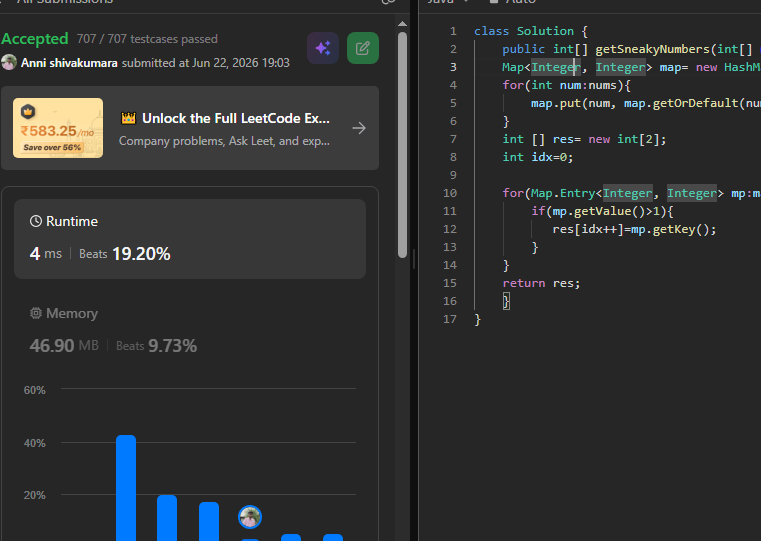
Task: Click the avatar marker on the distribution chart
Action: click(x=250, y=517)
